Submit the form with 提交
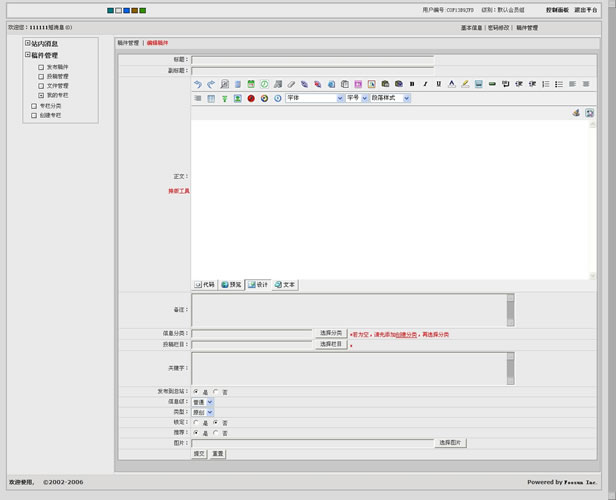Image resolution: width=616 pixels, height=500 pixels. [x=199, y=454]
